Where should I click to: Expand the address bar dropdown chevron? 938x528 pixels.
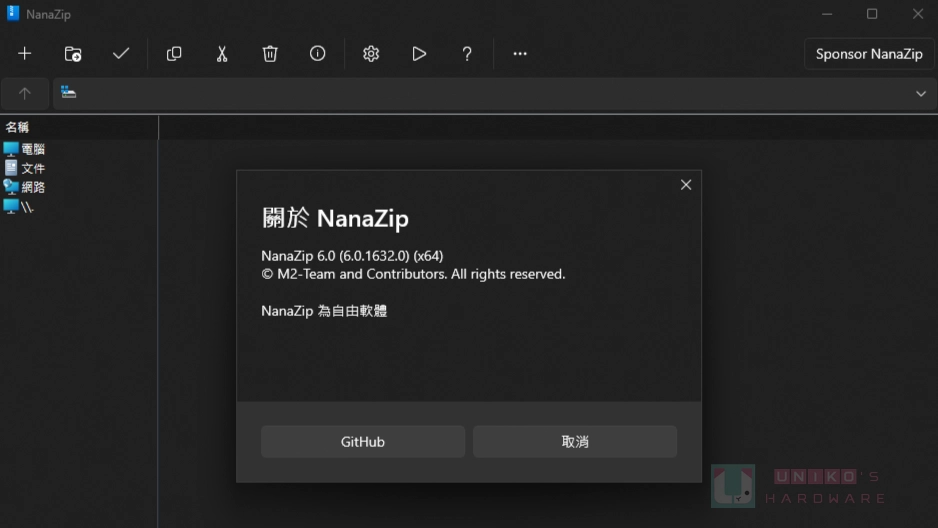pos(921,93)
